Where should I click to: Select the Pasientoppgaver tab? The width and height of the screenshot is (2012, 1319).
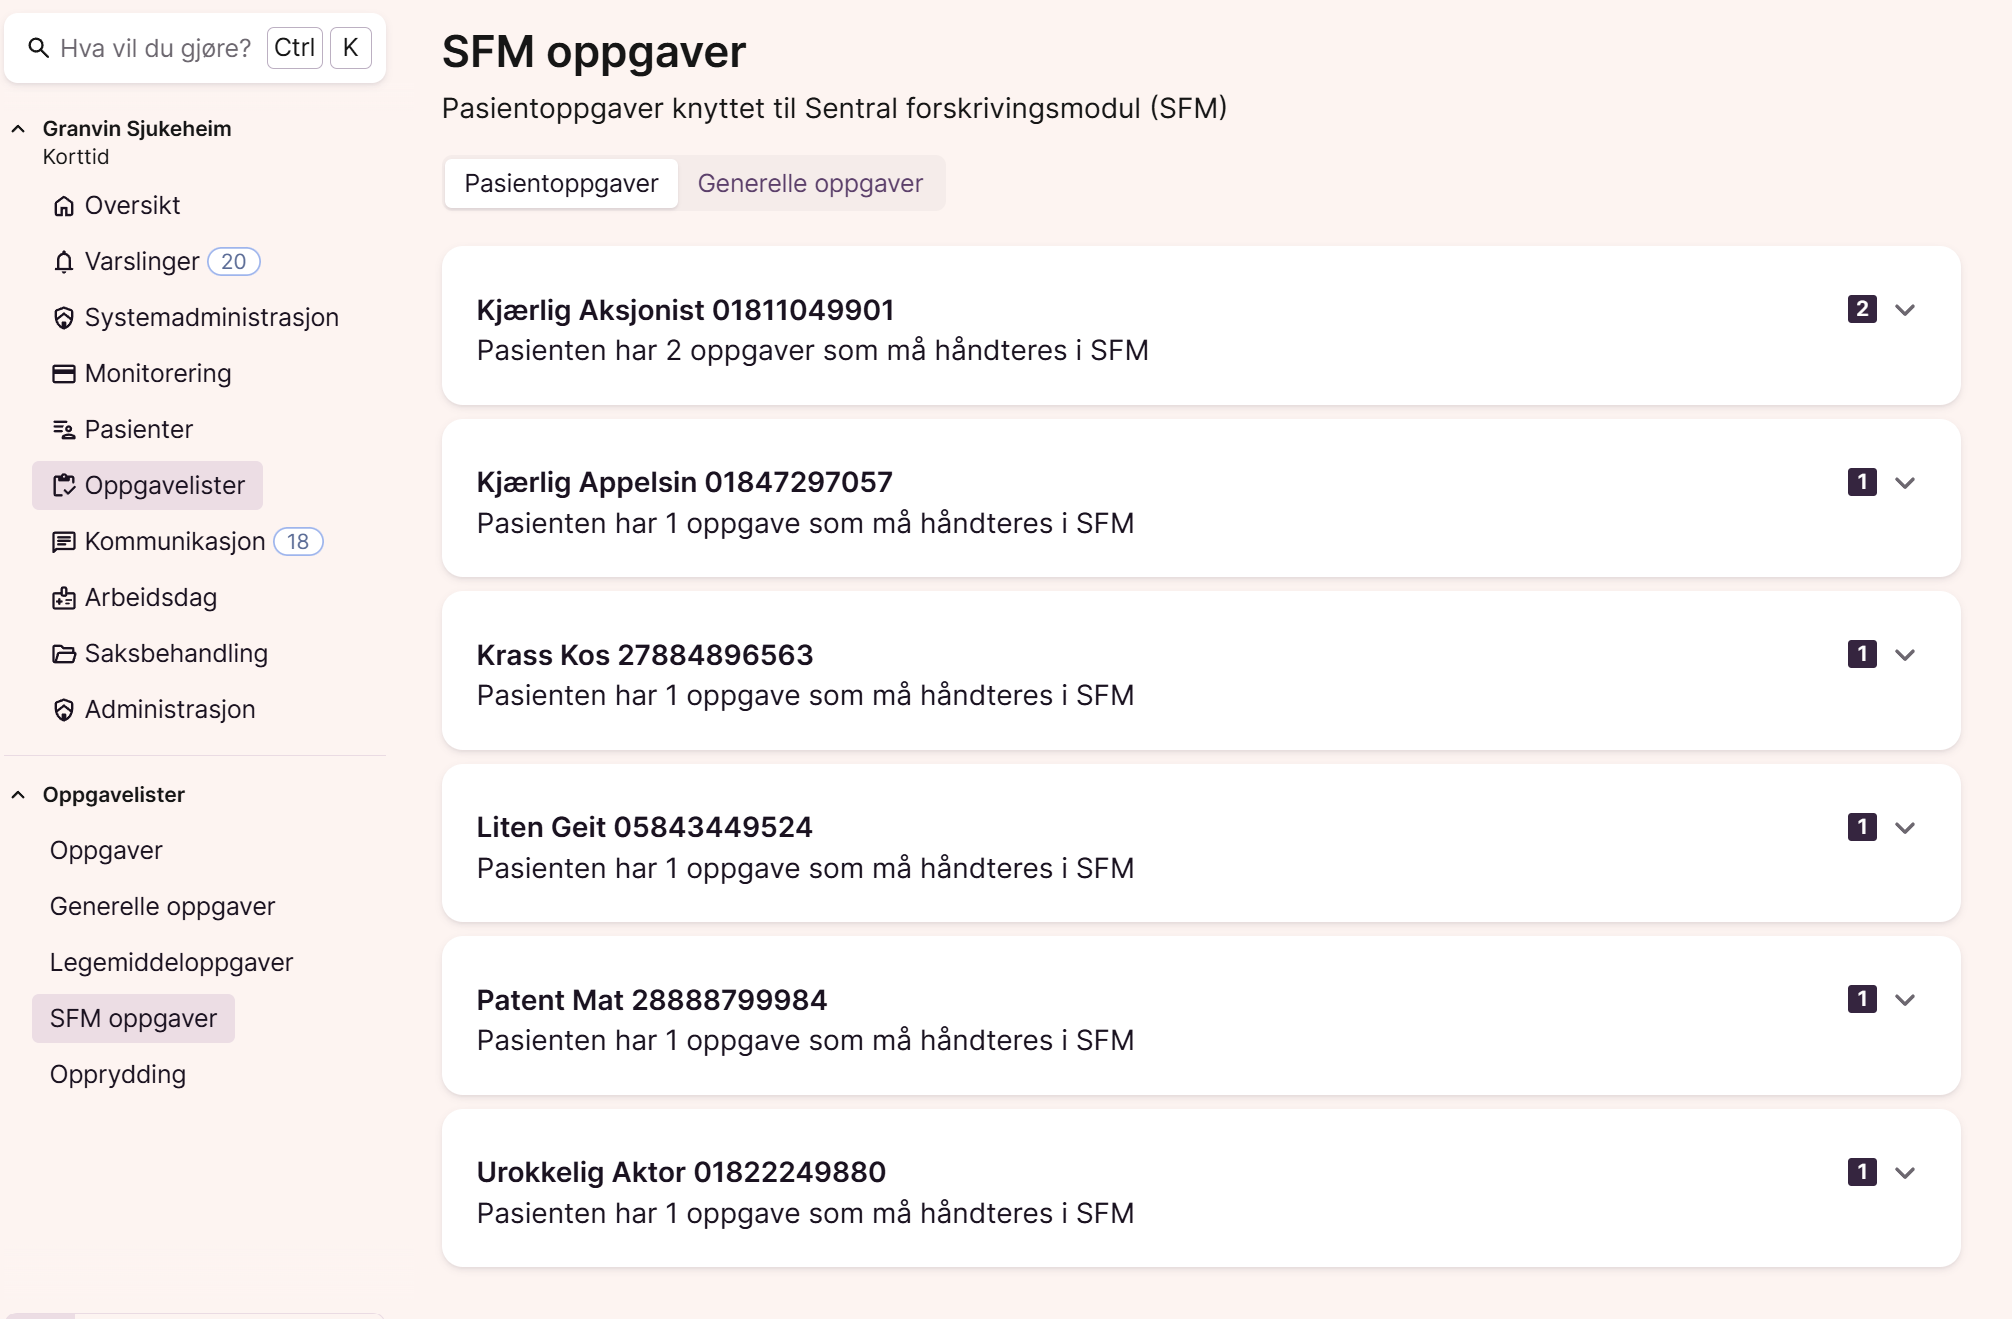[561, 184]
